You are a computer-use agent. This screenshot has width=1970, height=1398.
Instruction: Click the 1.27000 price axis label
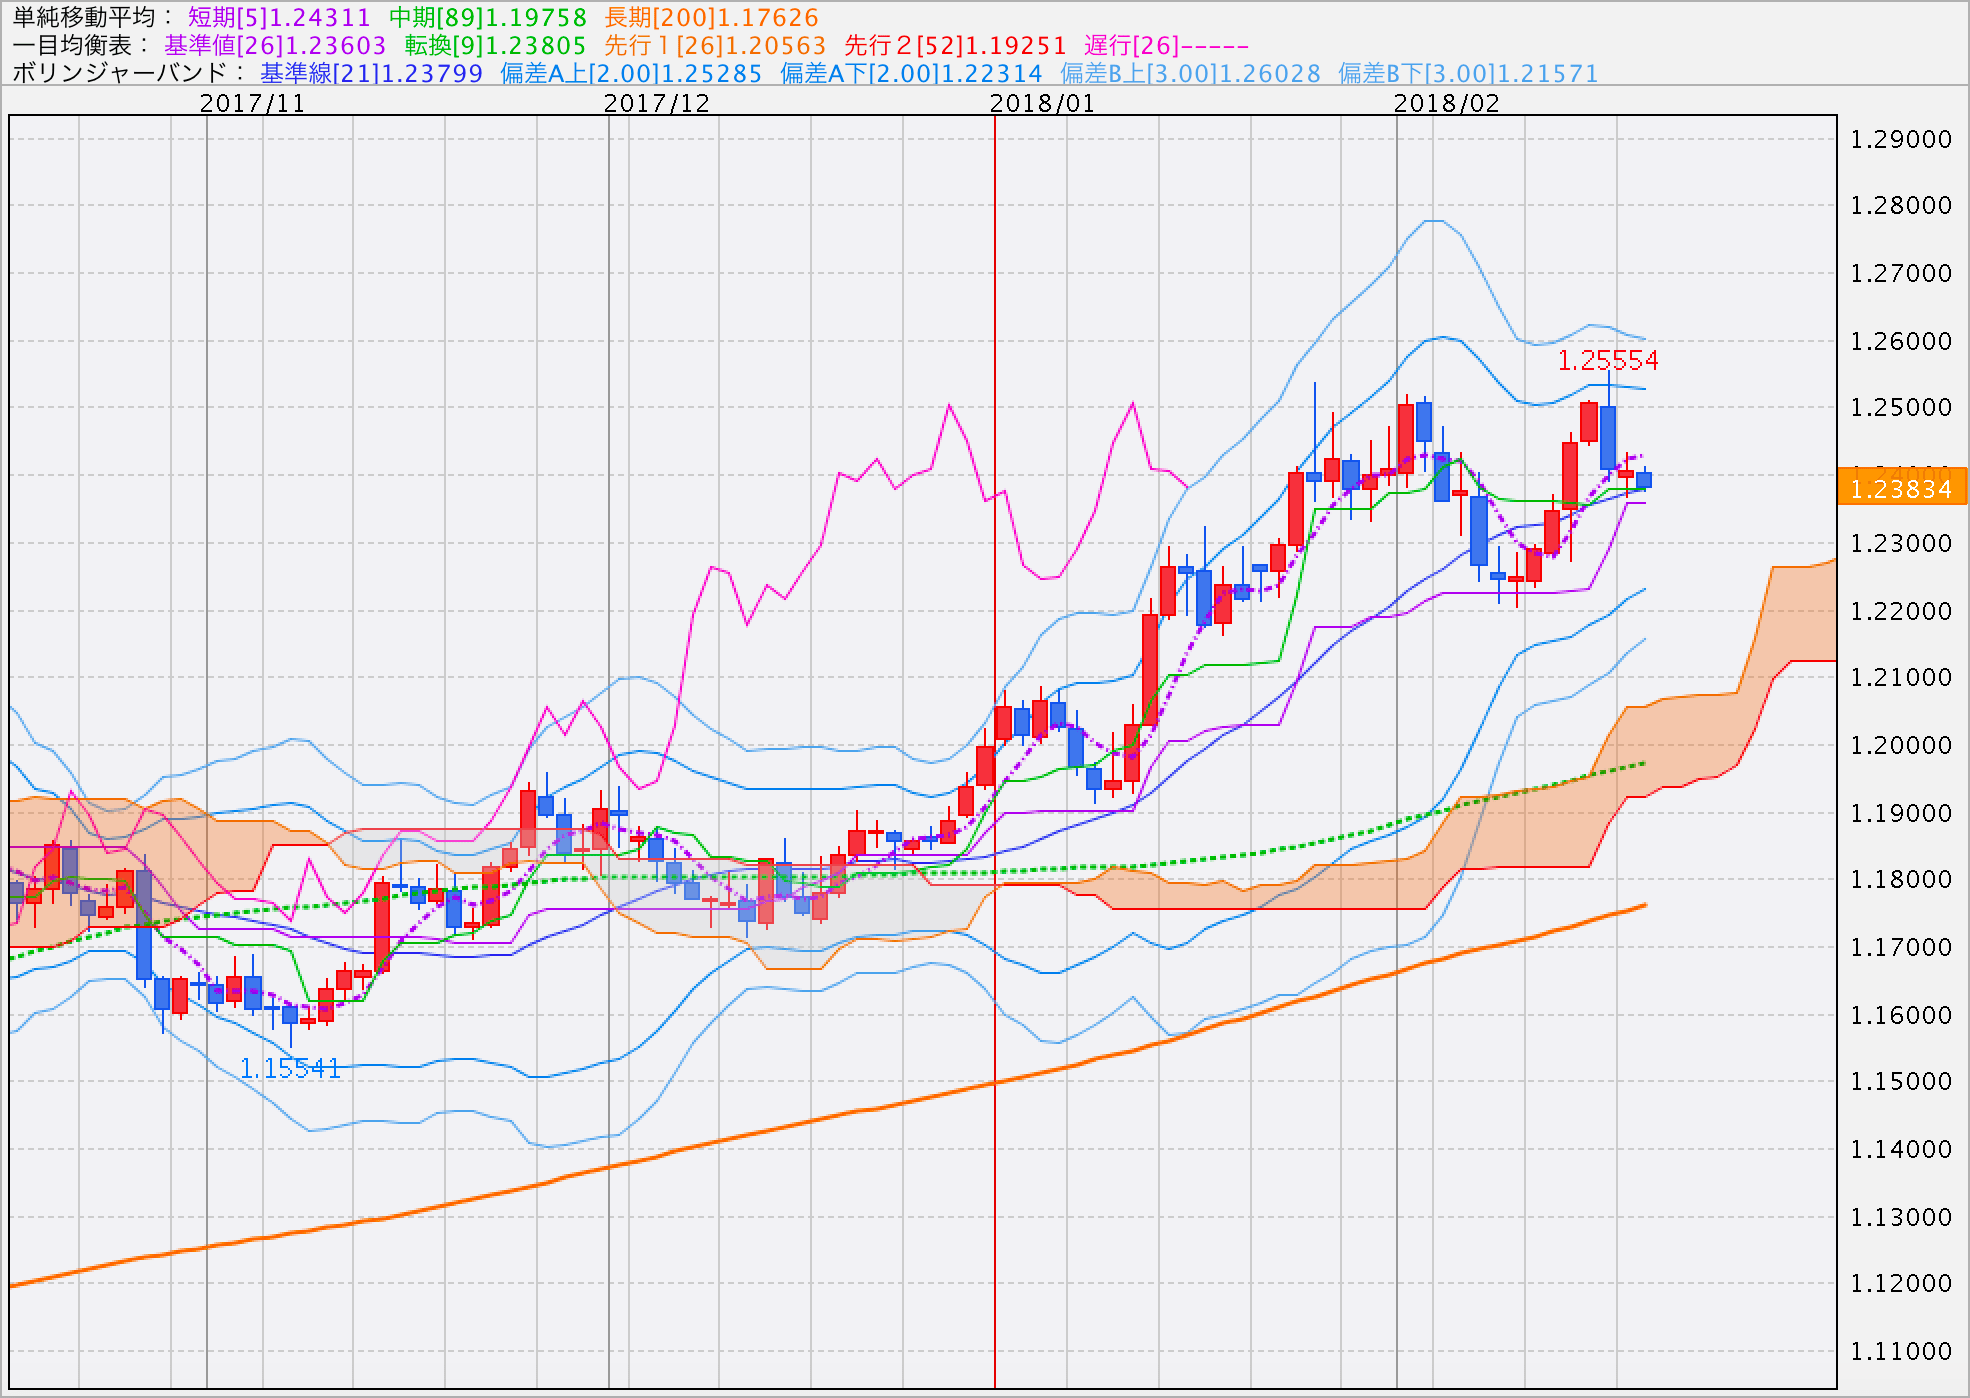[x=1901, y=273]
